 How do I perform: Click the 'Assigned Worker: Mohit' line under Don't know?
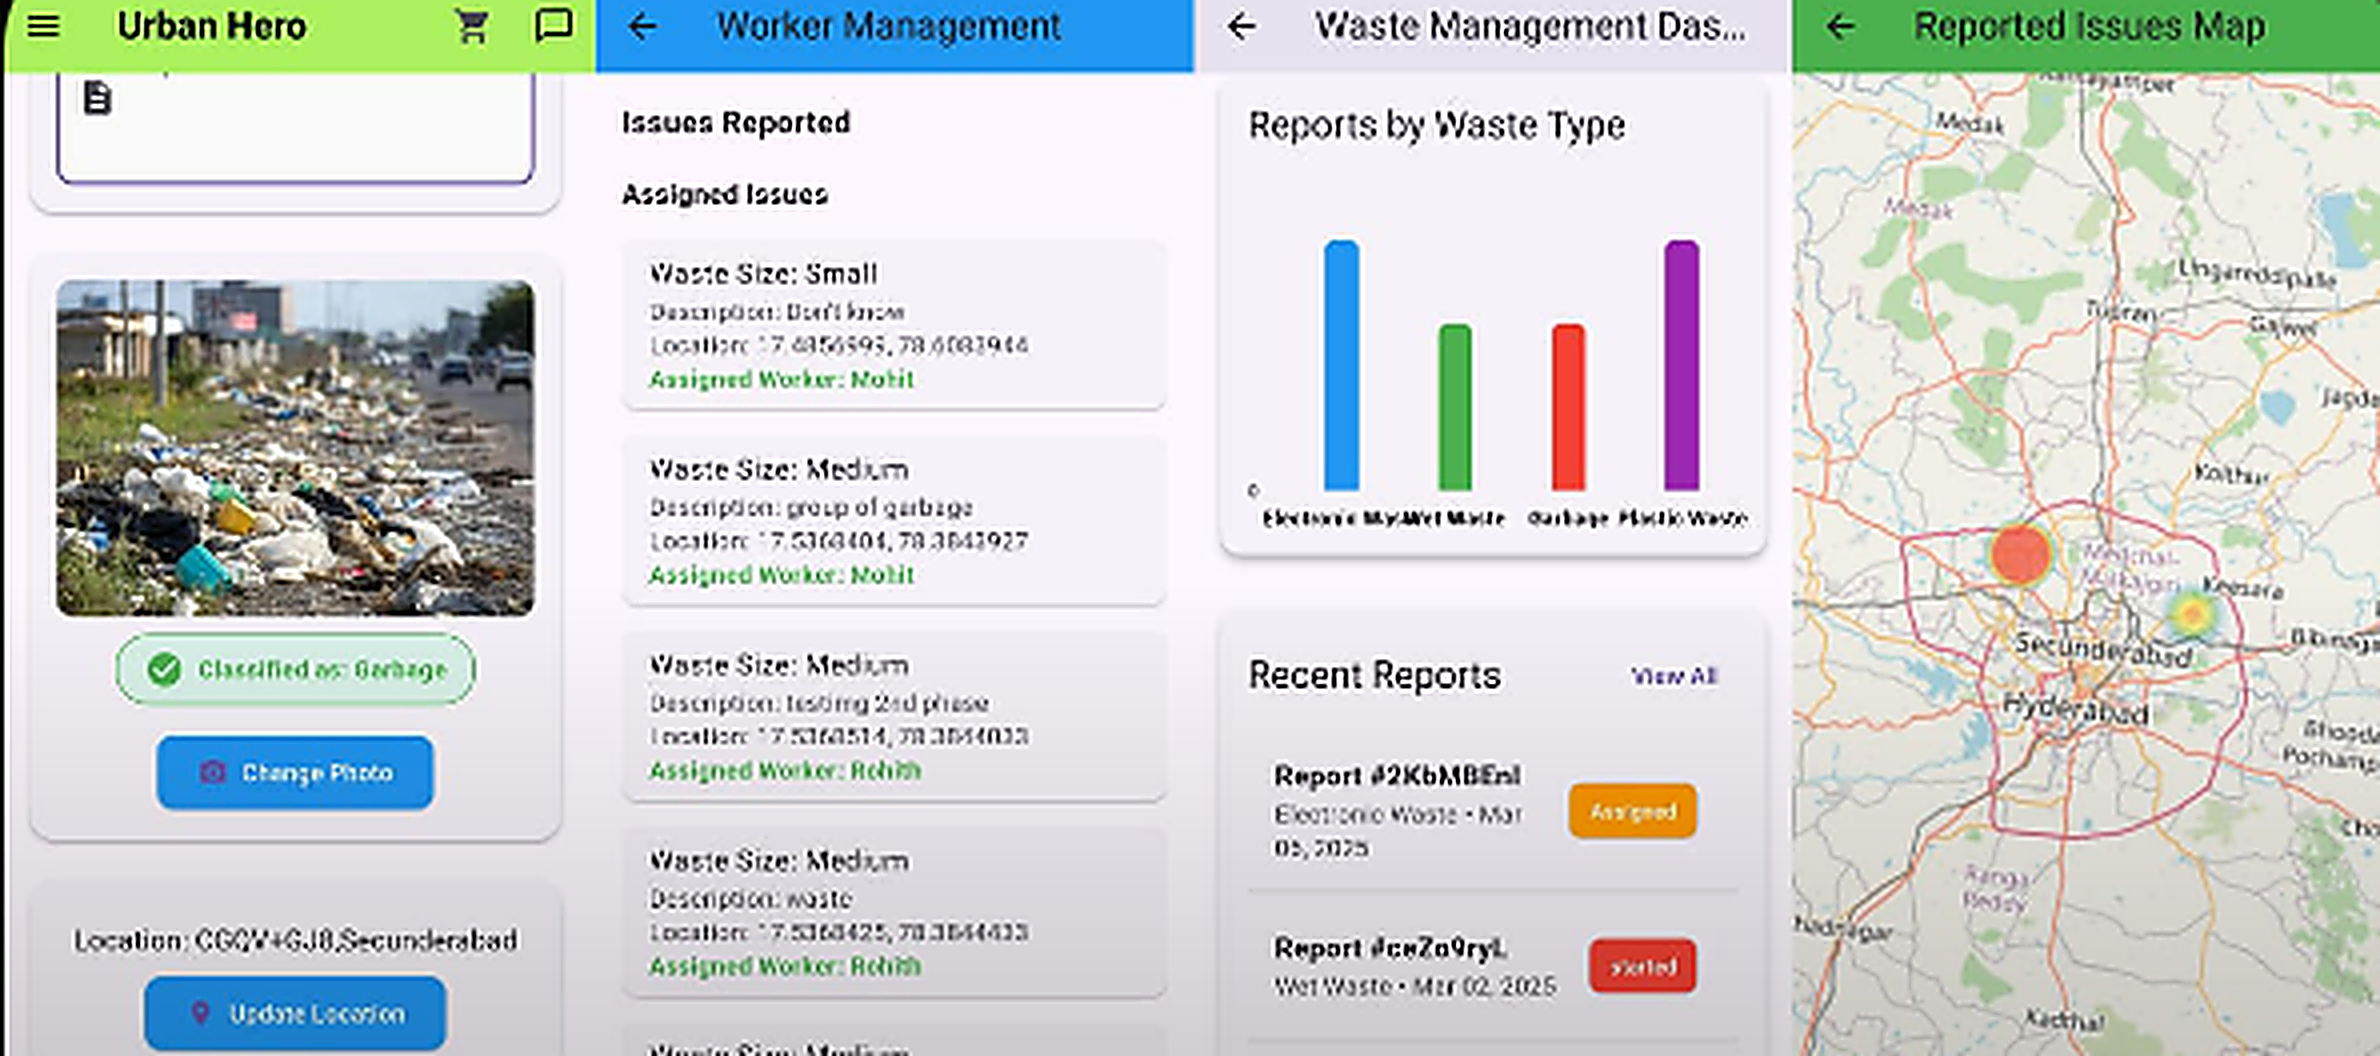782,380
